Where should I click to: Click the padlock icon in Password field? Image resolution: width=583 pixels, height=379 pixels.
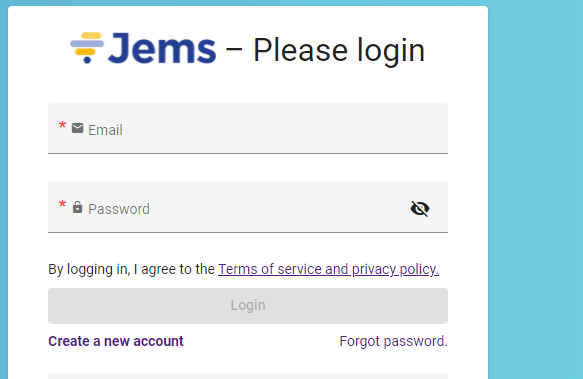point(77,207)
